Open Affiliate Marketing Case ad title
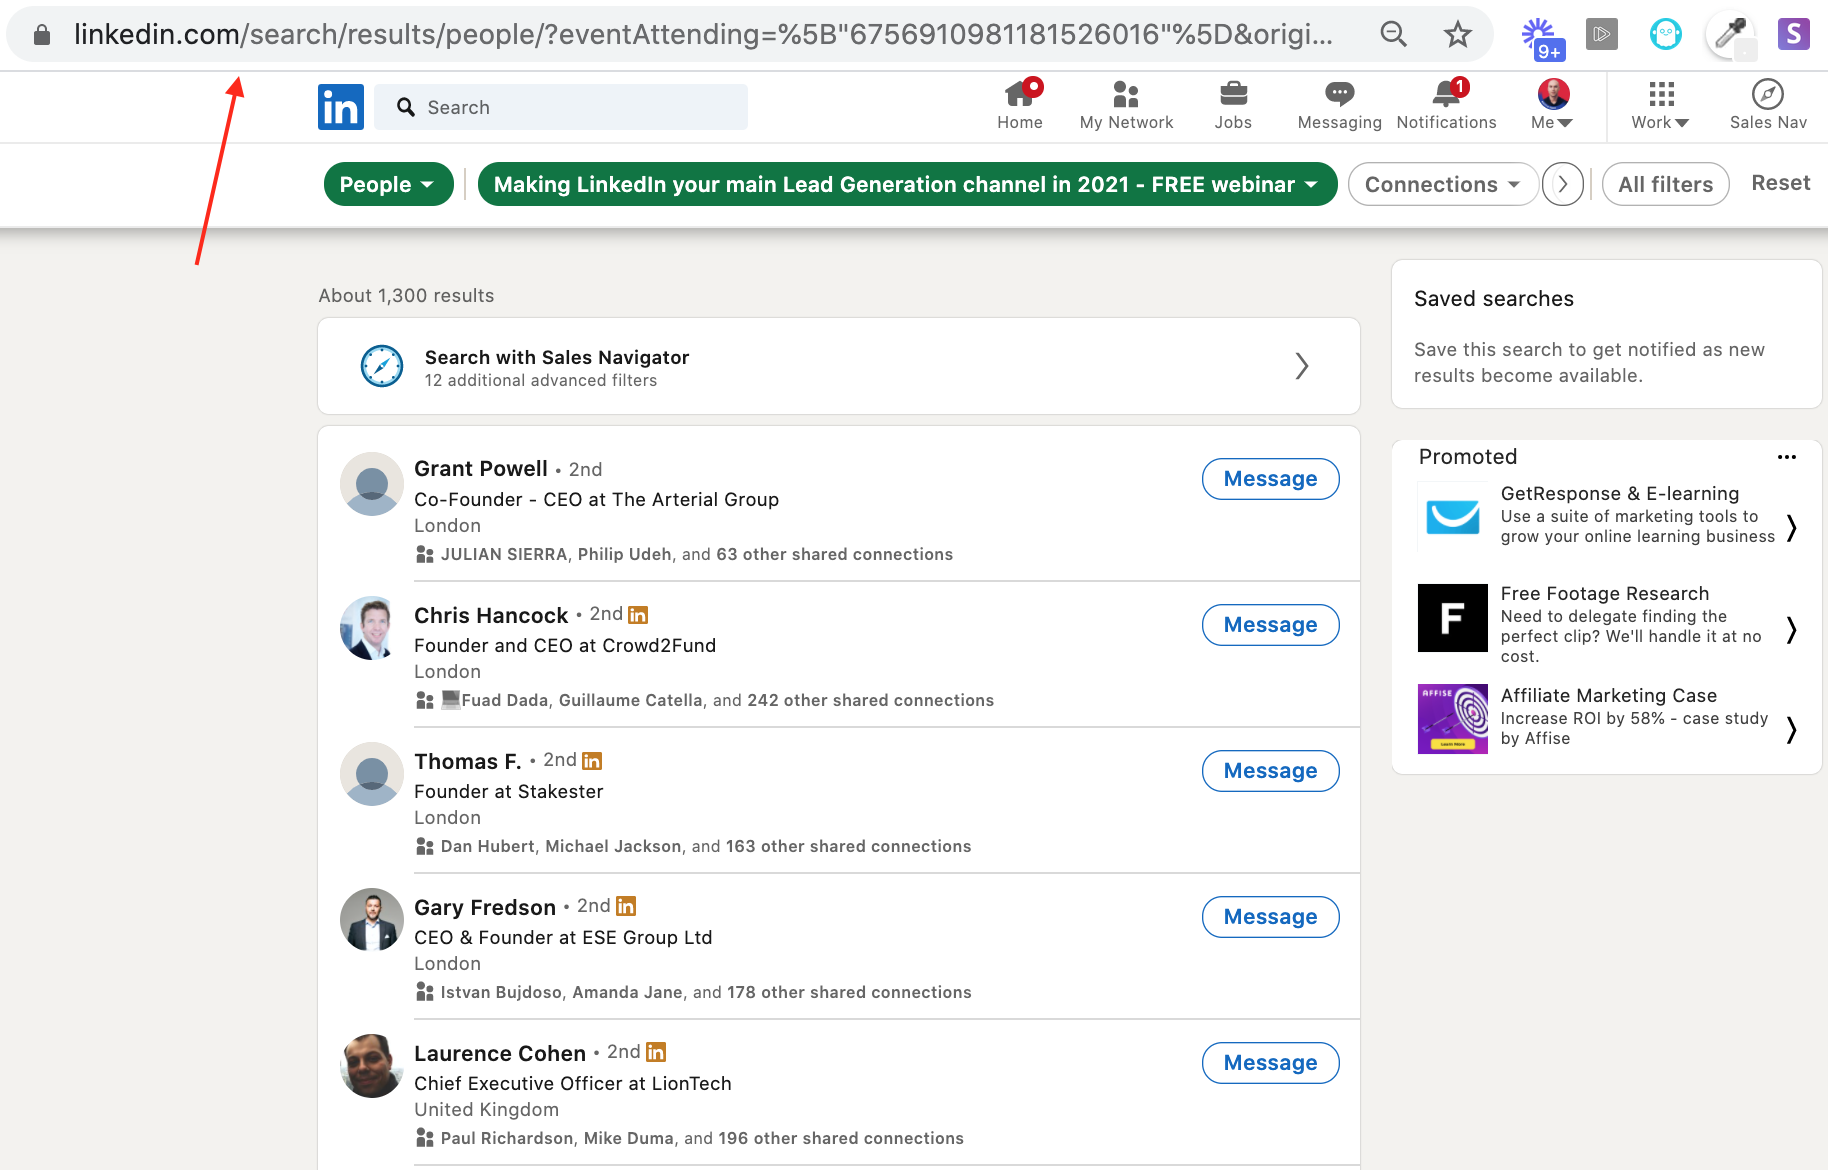 pyautogui.click(x=1609, y=695)
